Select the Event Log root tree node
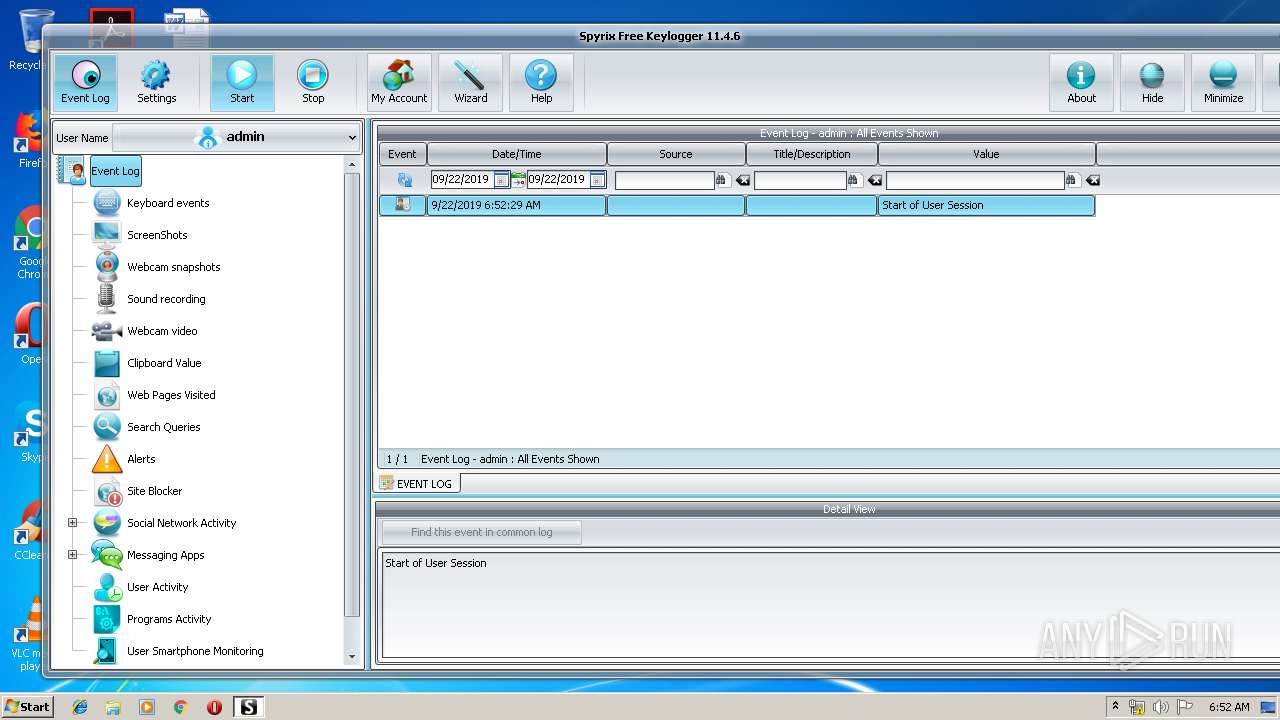The image size is (1280, 720). point(116,171)
